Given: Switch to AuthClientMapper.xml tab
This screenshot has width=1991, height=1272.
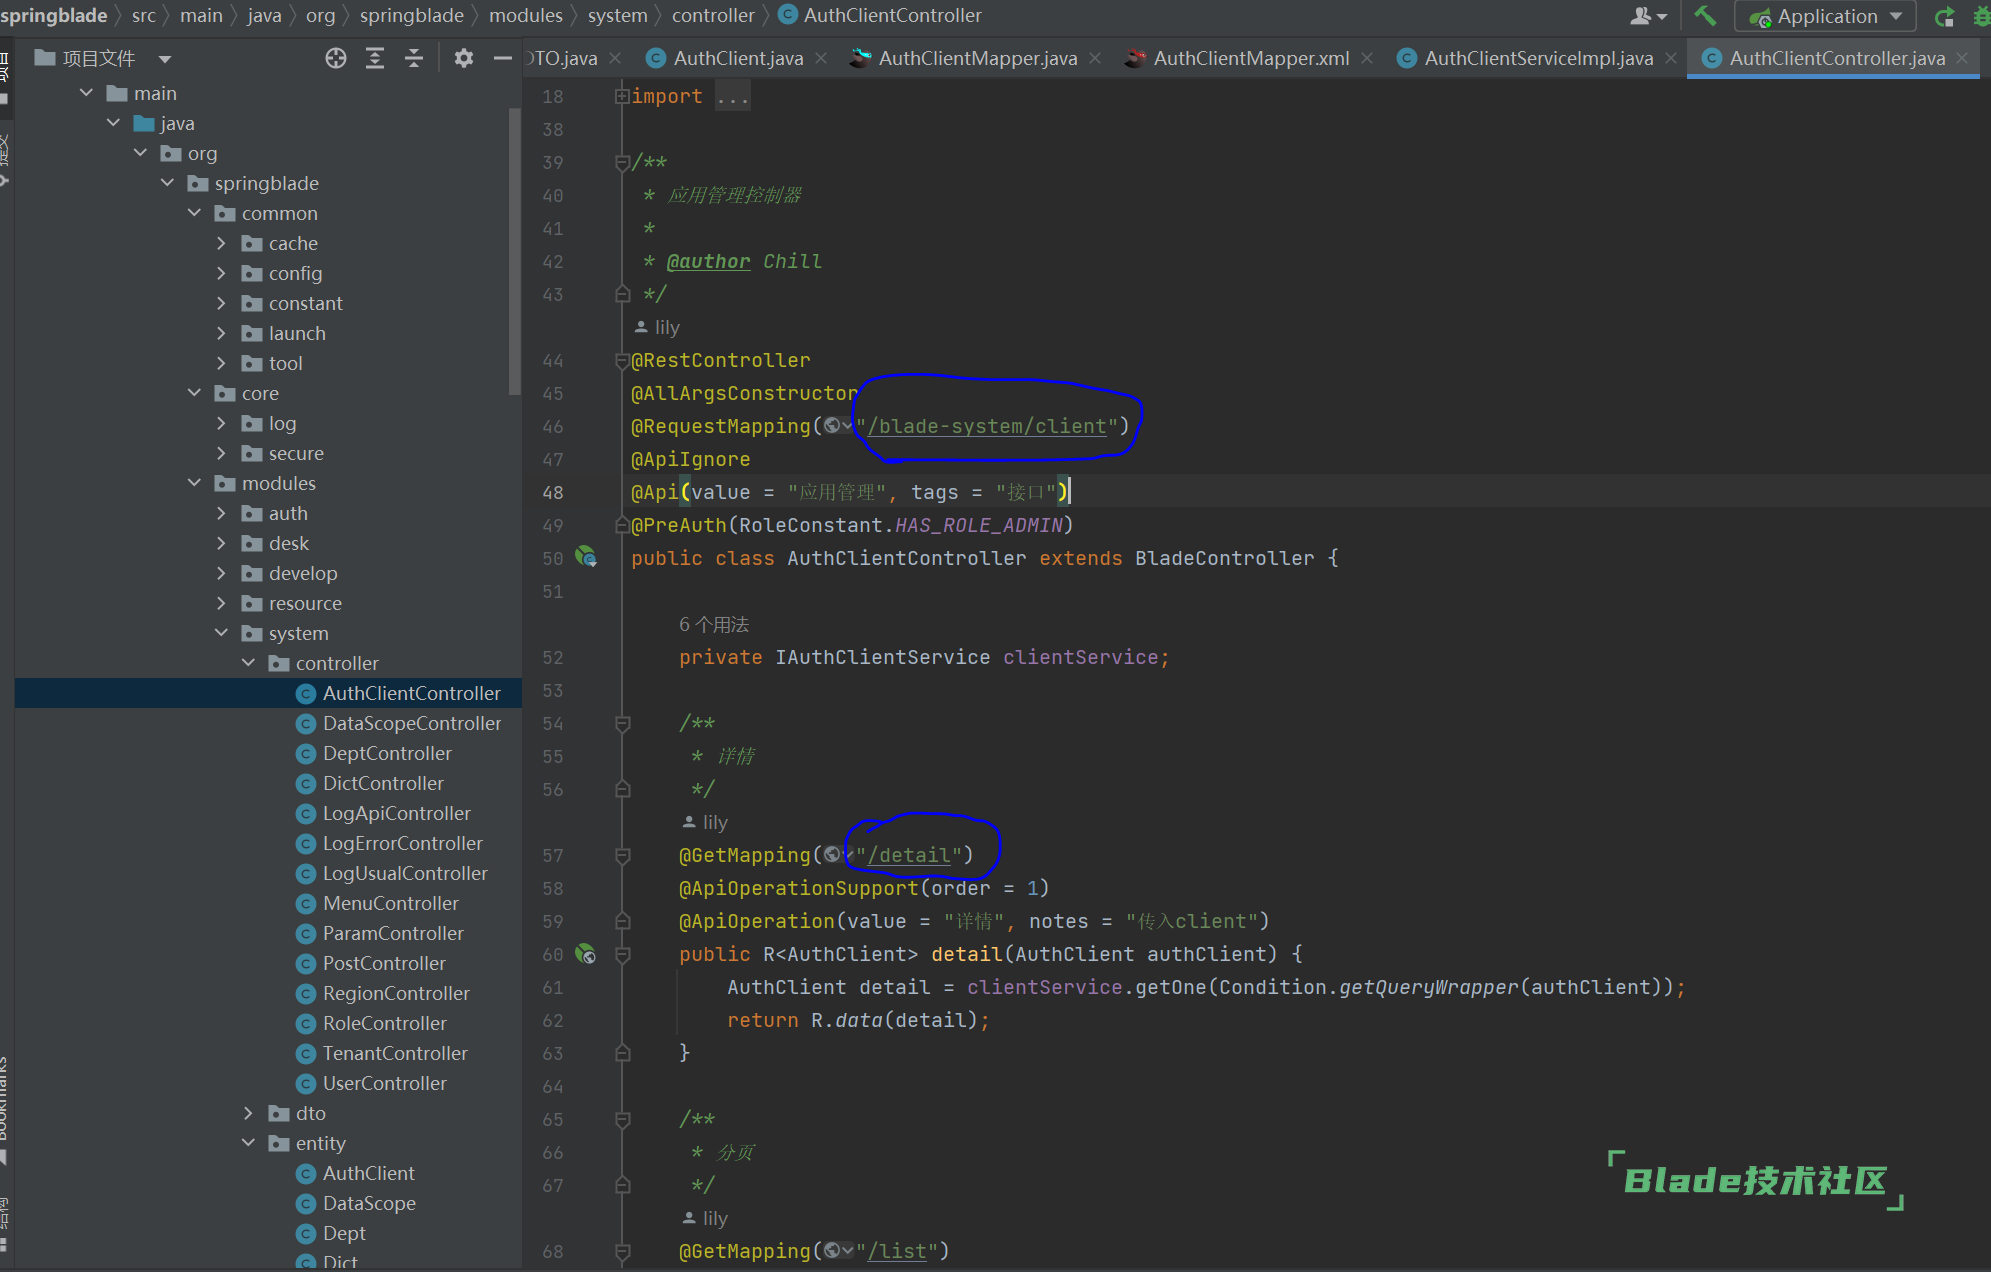Looking at the screenshot, I should click(x=1250, y=58).
